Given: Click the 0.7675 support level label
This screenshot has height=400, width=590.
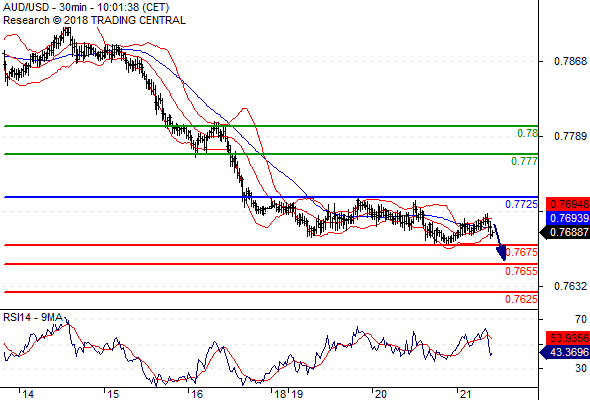Looking at the screenshot, I should (x=522, y=252).
